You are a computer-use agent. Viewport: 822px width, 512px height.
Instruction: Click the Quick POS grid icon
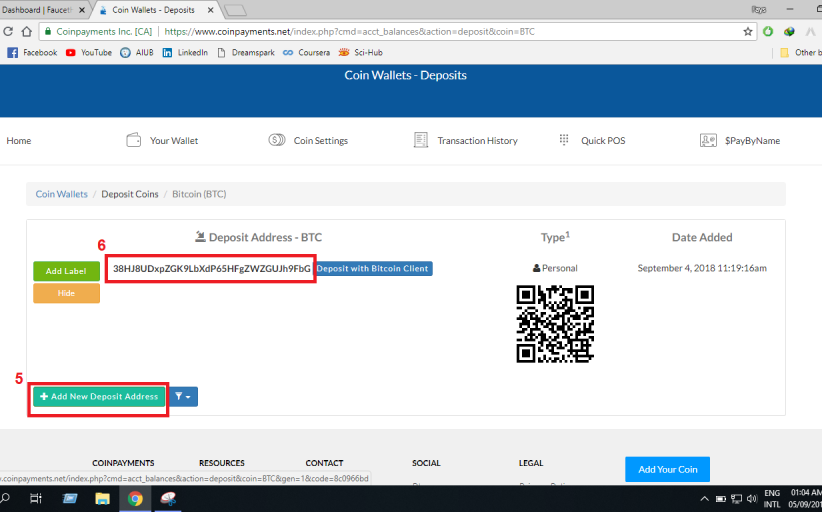[564, 141]
